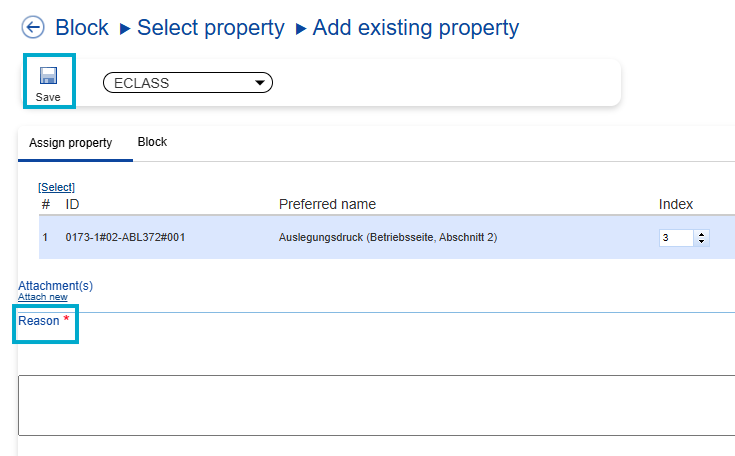
Task: Click the Attachment(s) section label
Action: tap(55, 285)
